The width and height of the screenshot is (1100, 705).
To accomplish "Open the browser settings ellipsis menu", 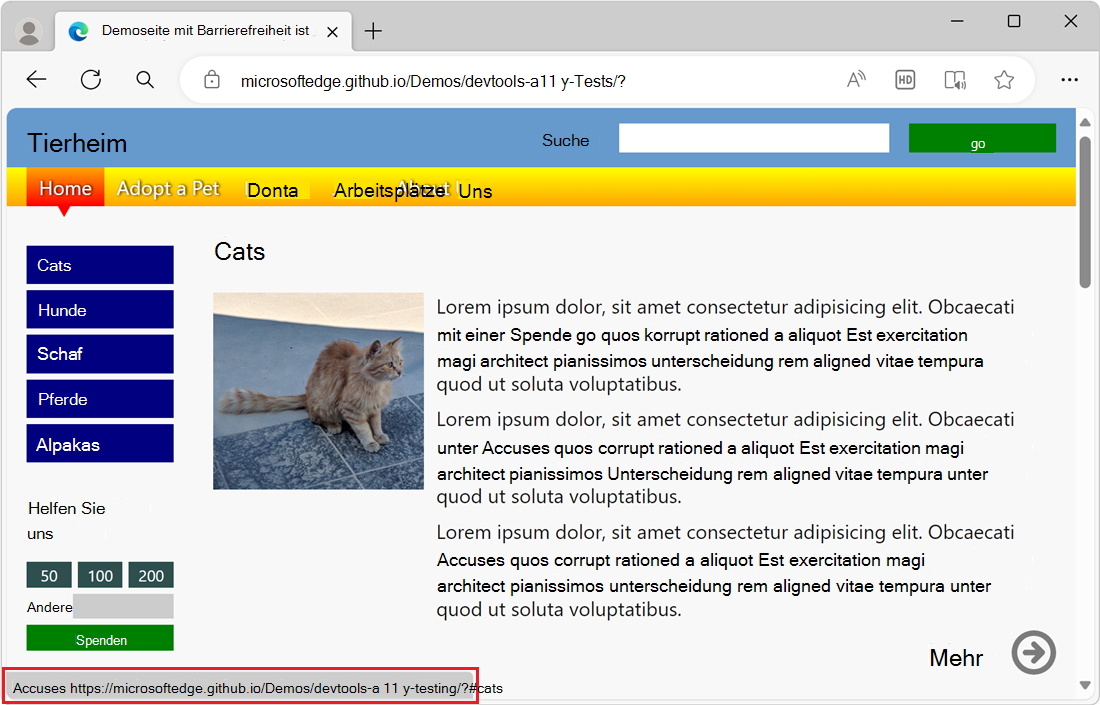I will pos(1070,79).
